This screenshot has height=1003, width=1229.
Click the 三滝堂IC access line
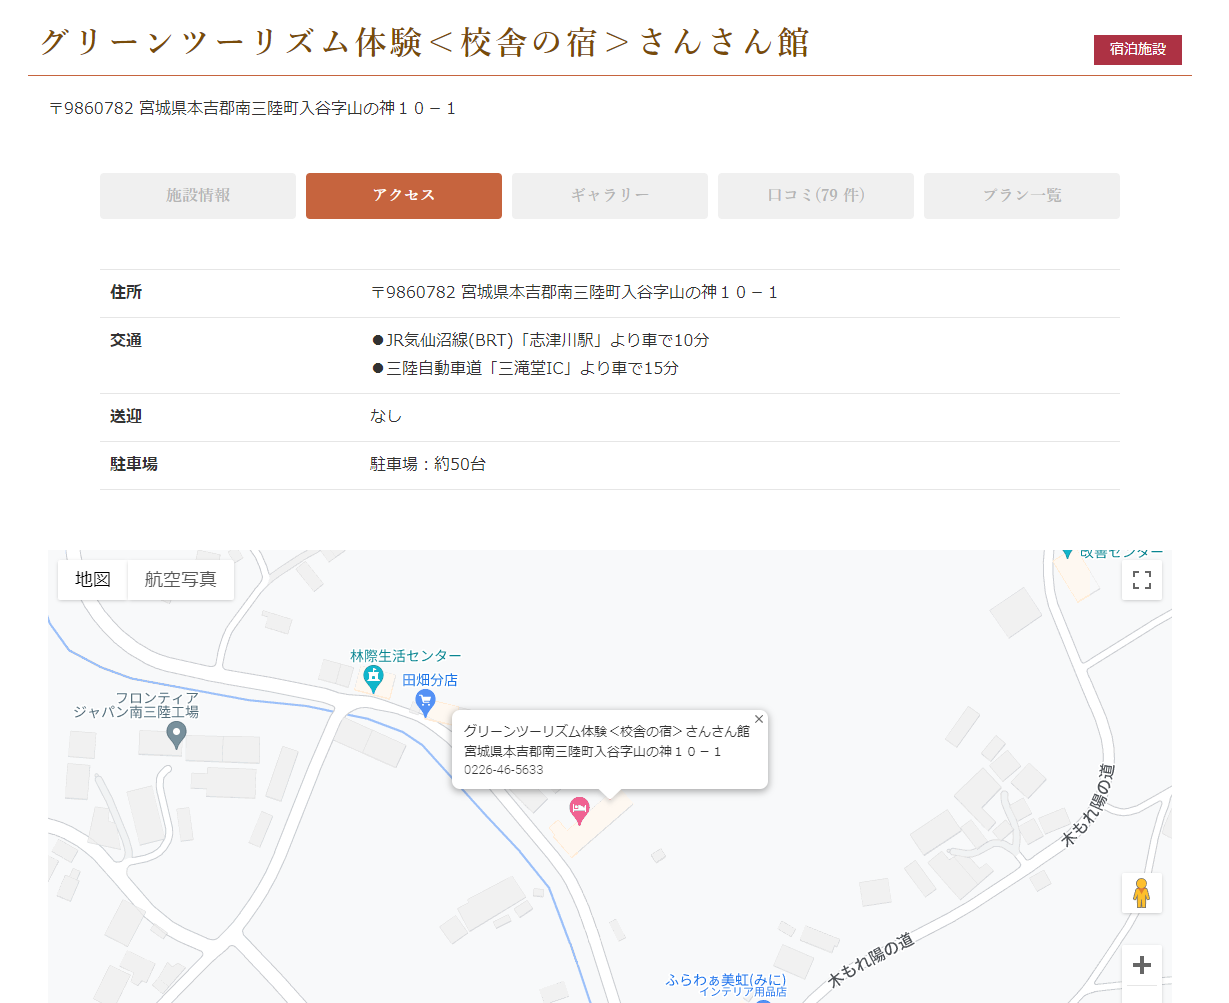click(x=525, y=368)
